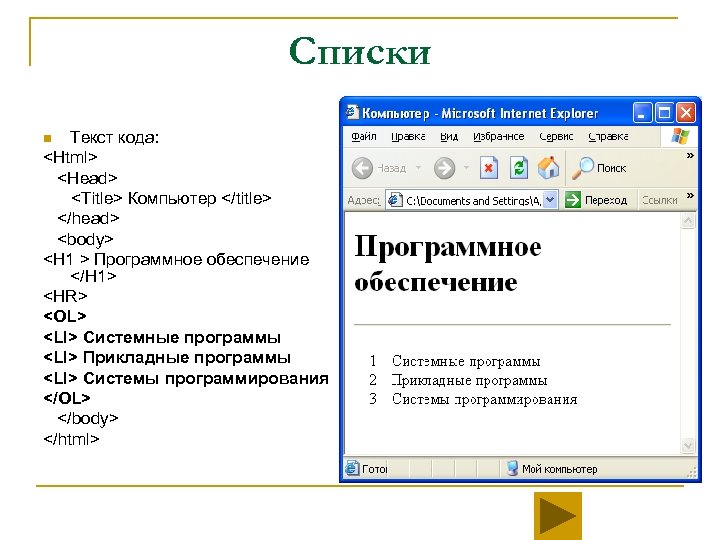Expand the address bar dropdown list
Viewport: 720px width, 540px height.
(x=550, y=200)
